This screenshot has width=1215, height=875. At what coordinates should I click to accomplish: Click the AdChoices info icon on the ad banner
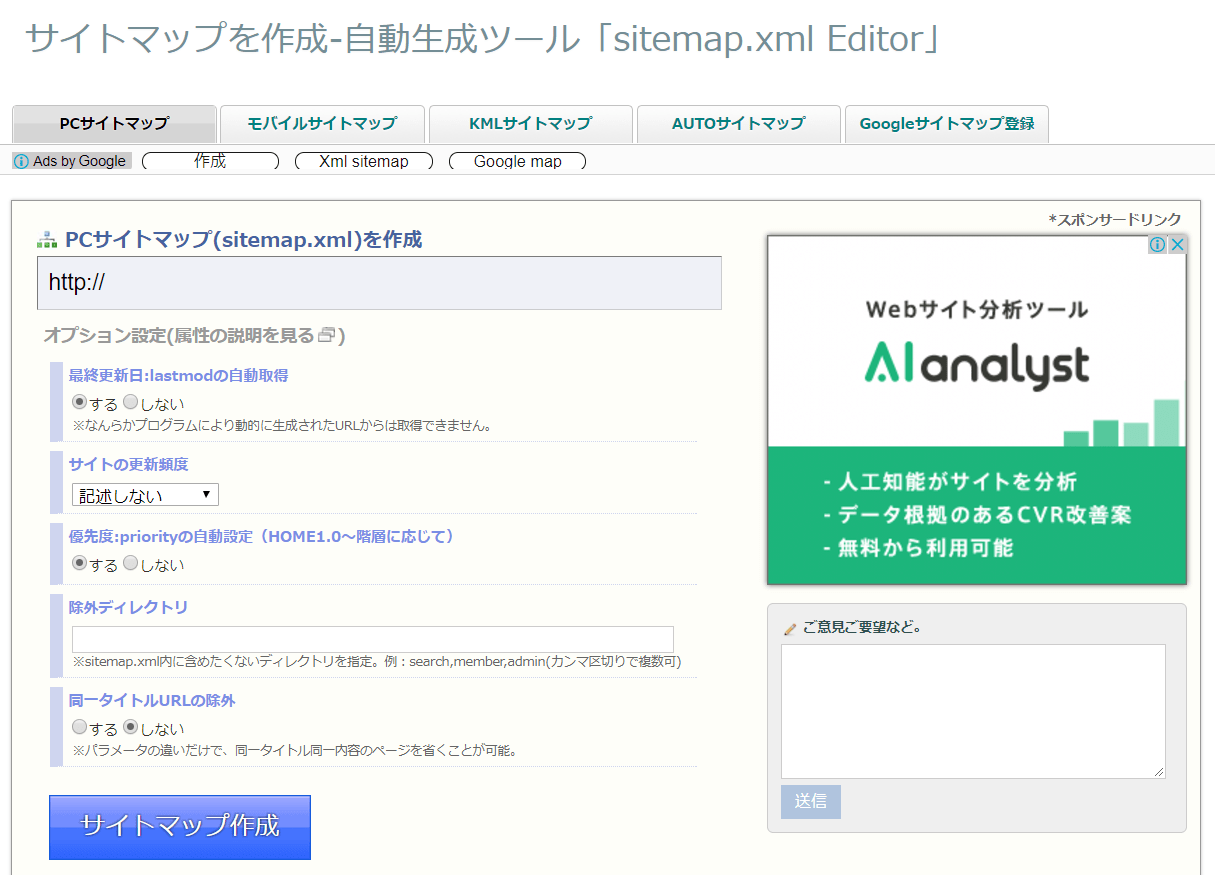pos(1158,245)
